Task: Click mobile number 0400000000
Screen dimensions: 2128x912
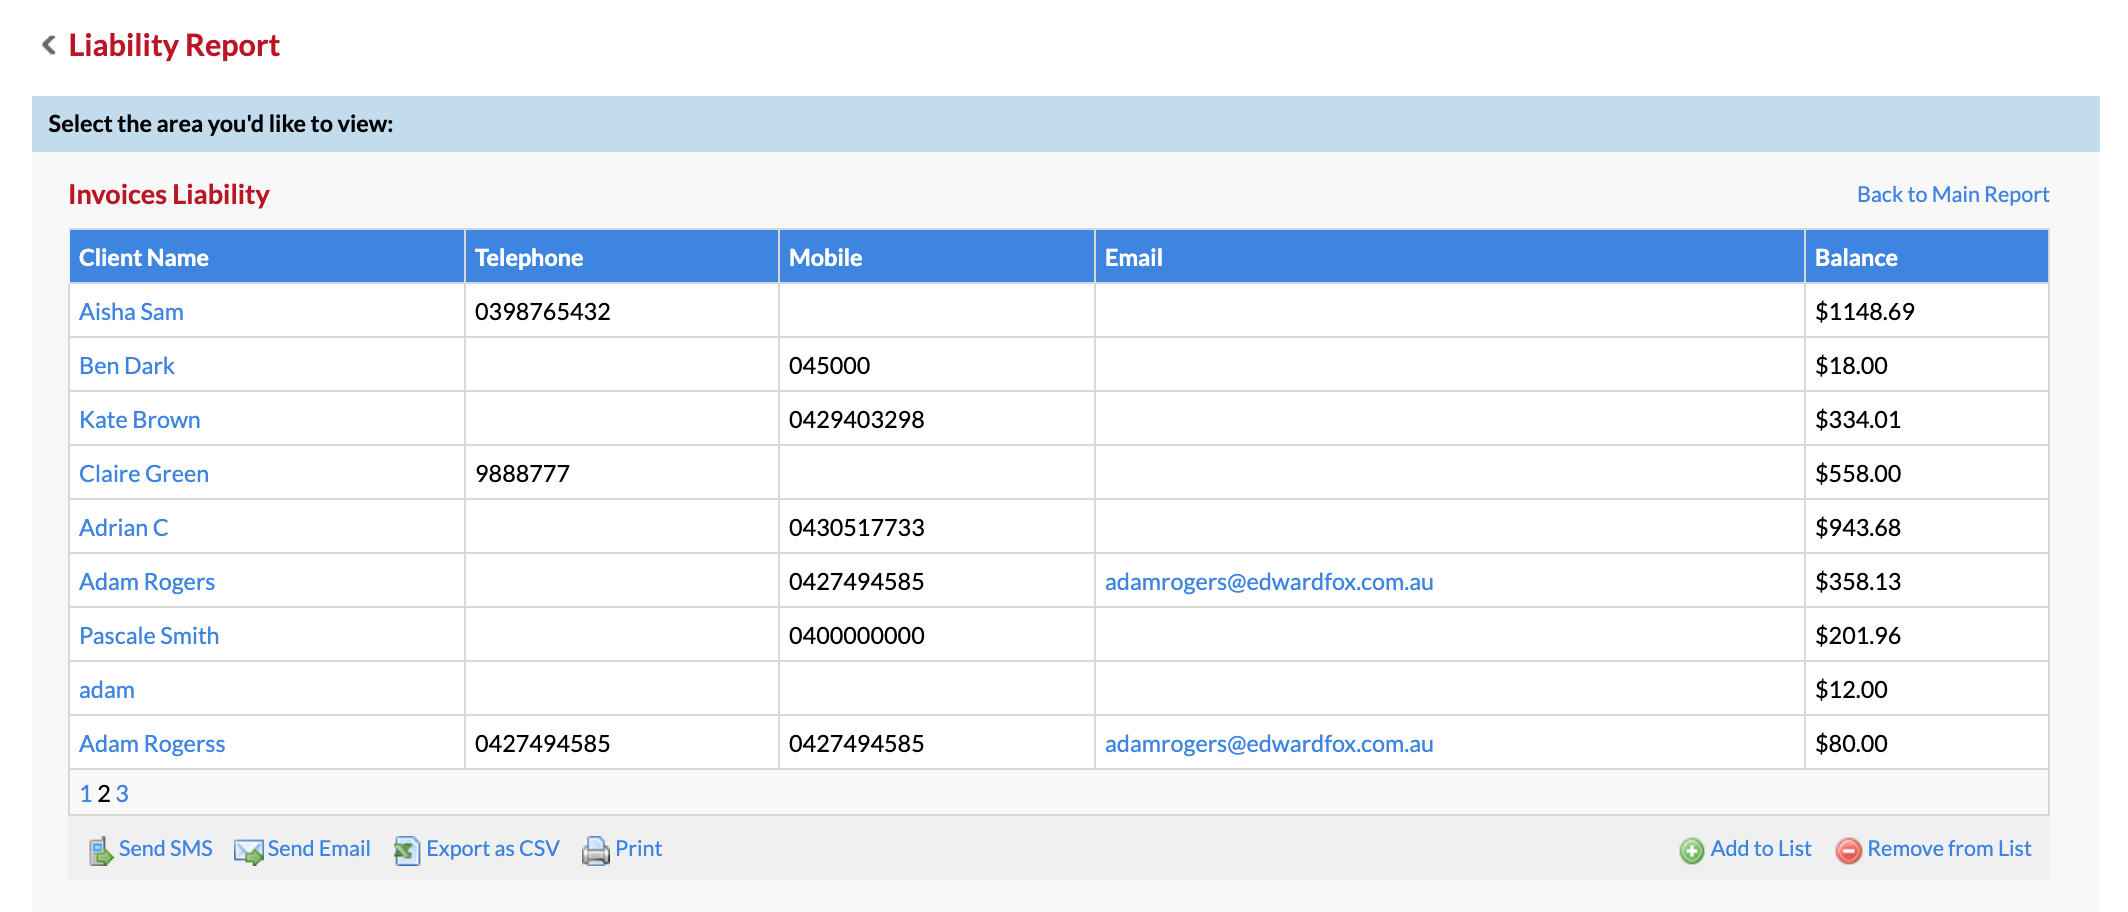Action: (x=857, y=636)
